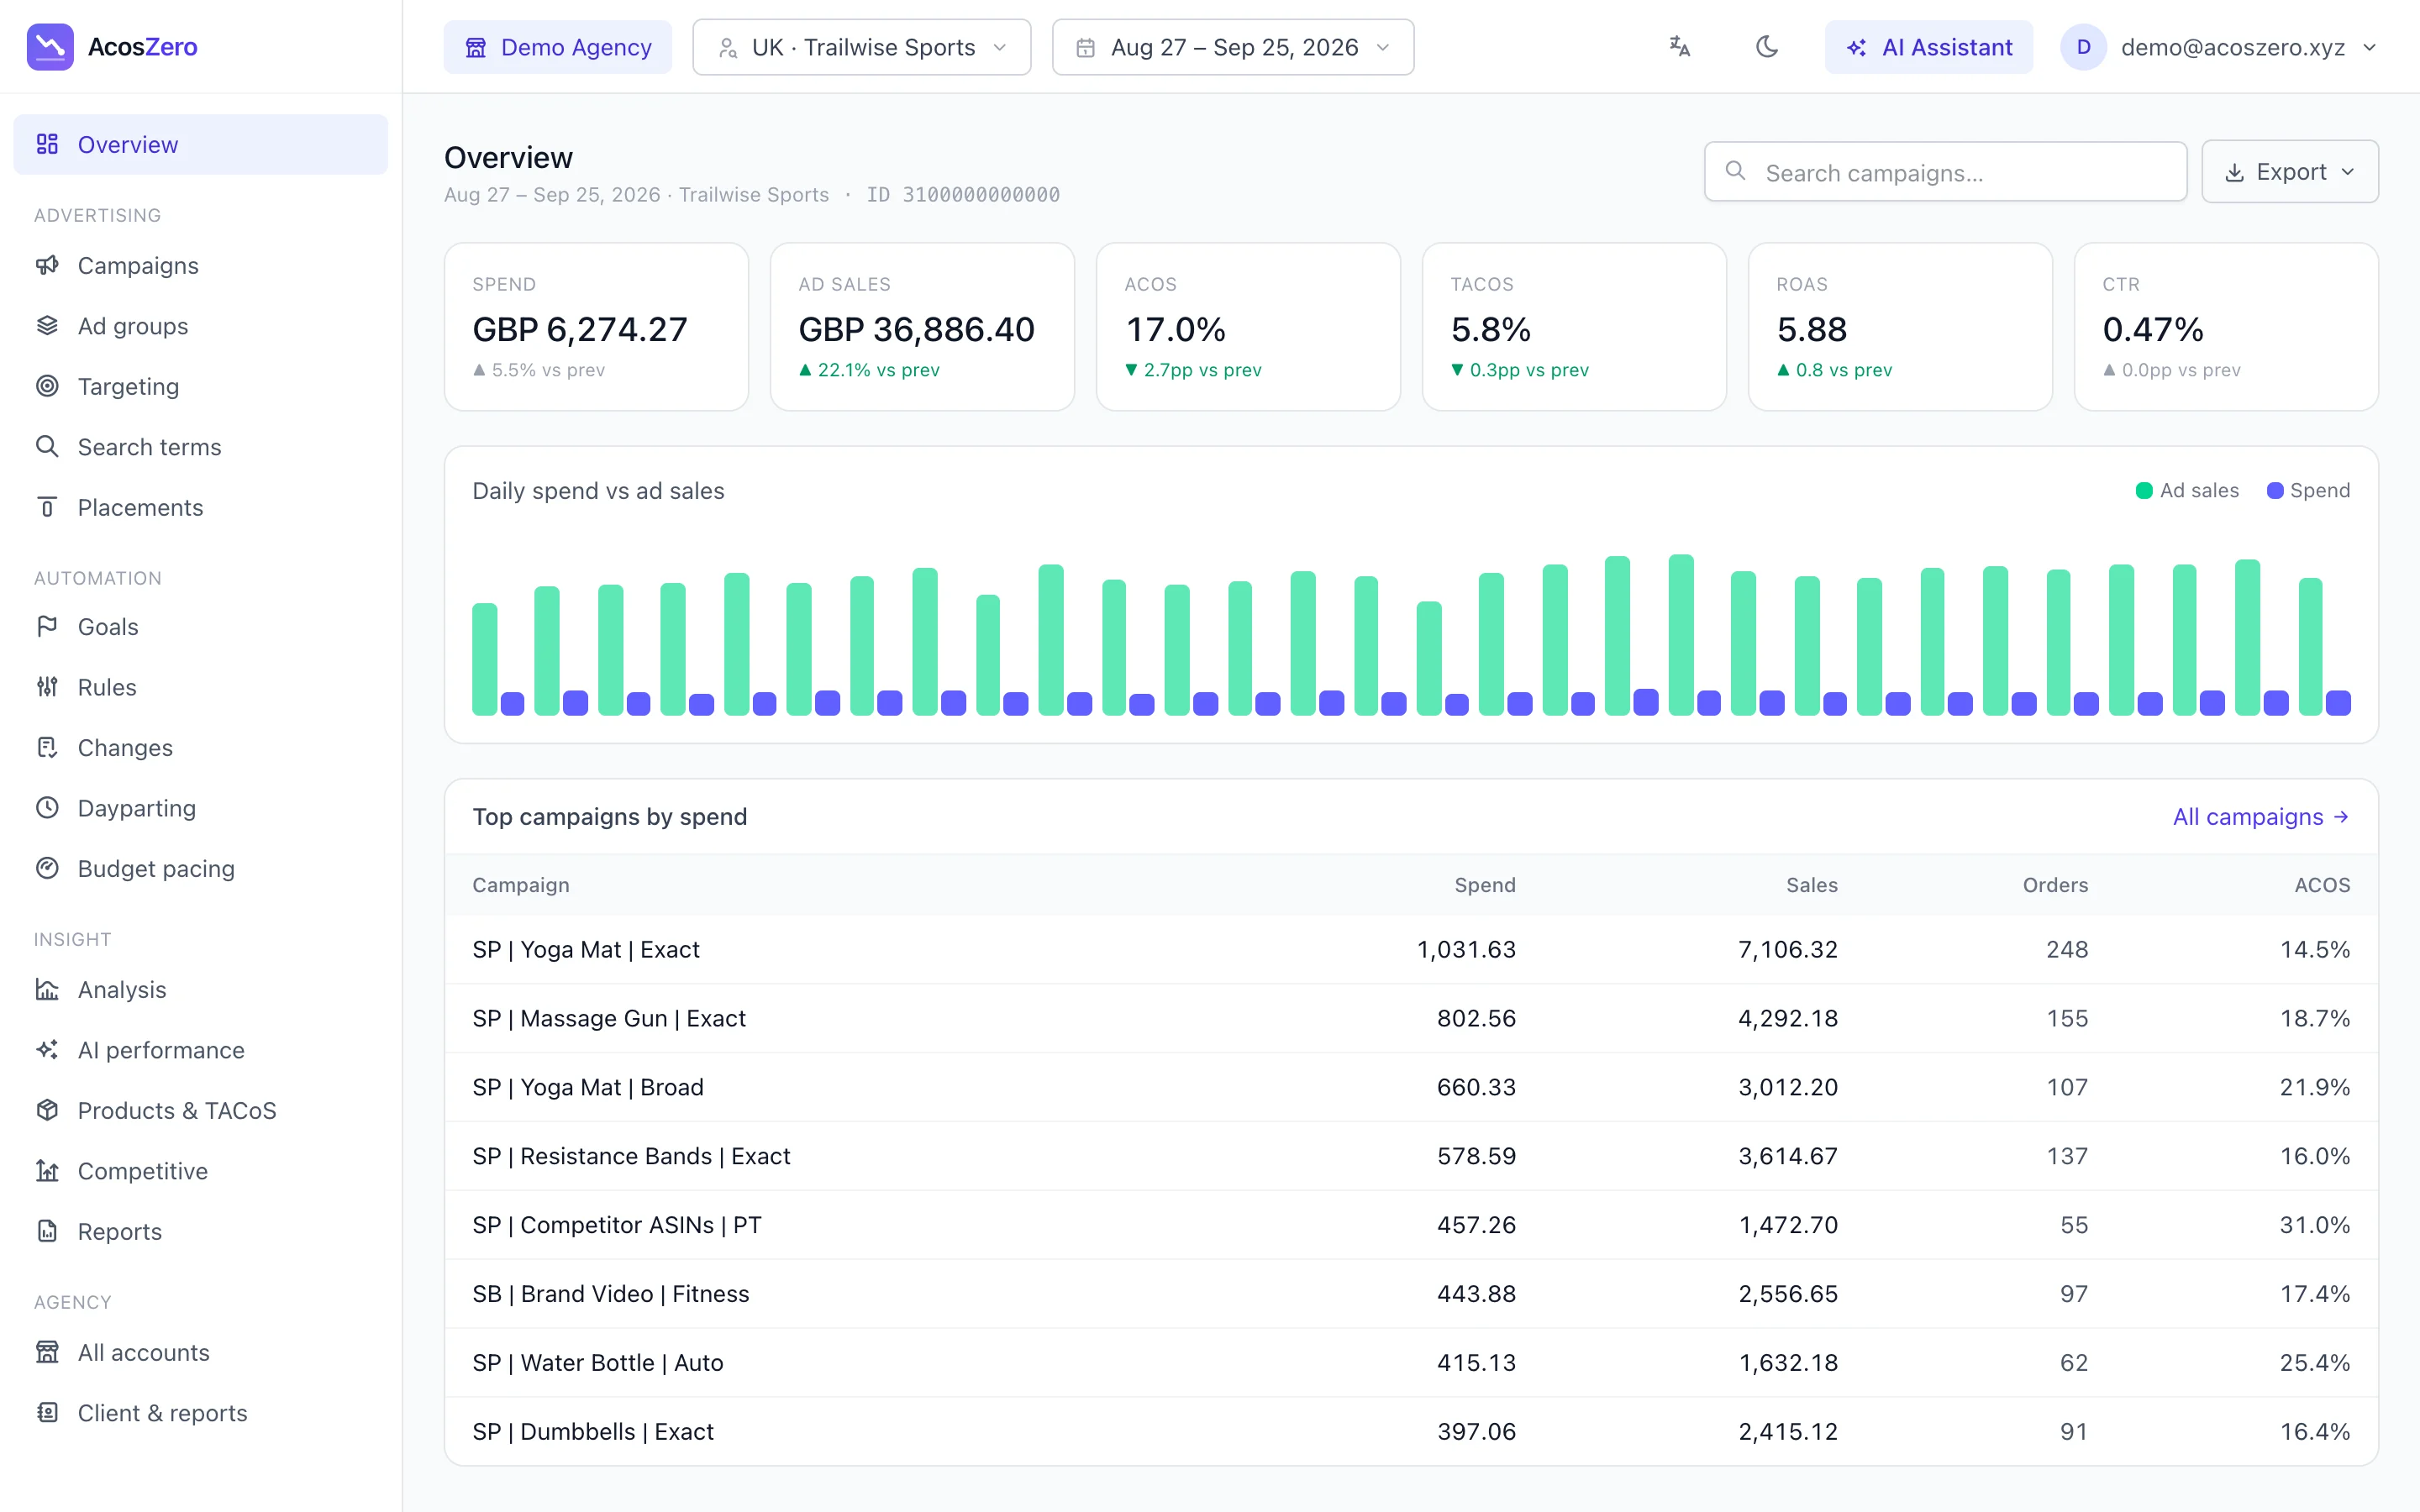The image size is (2420, 1512).
Task: Click the AcosZero logo icon
Action: 50,47
